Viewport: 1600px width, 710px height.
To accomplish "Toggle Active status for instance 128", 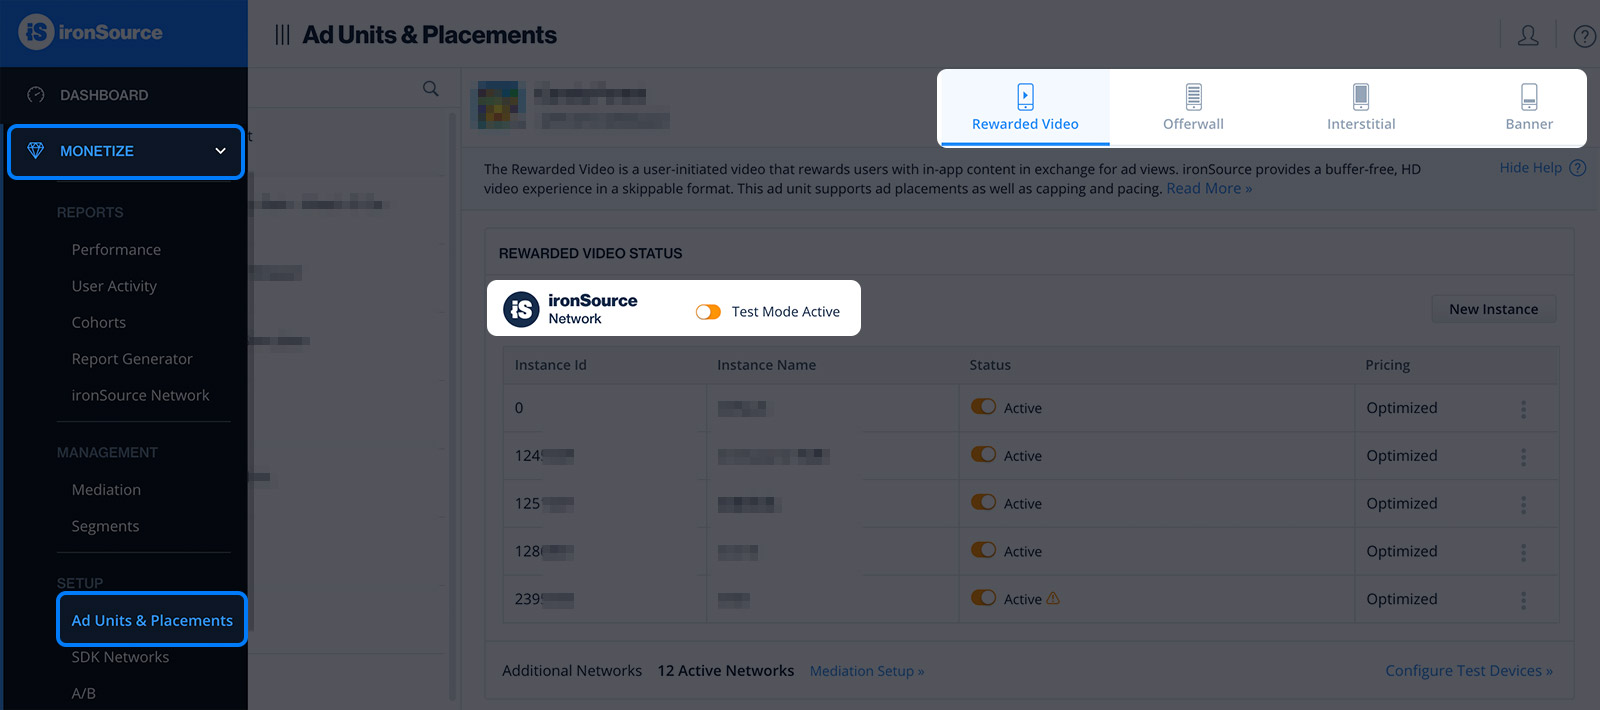I will click(983, 551).
